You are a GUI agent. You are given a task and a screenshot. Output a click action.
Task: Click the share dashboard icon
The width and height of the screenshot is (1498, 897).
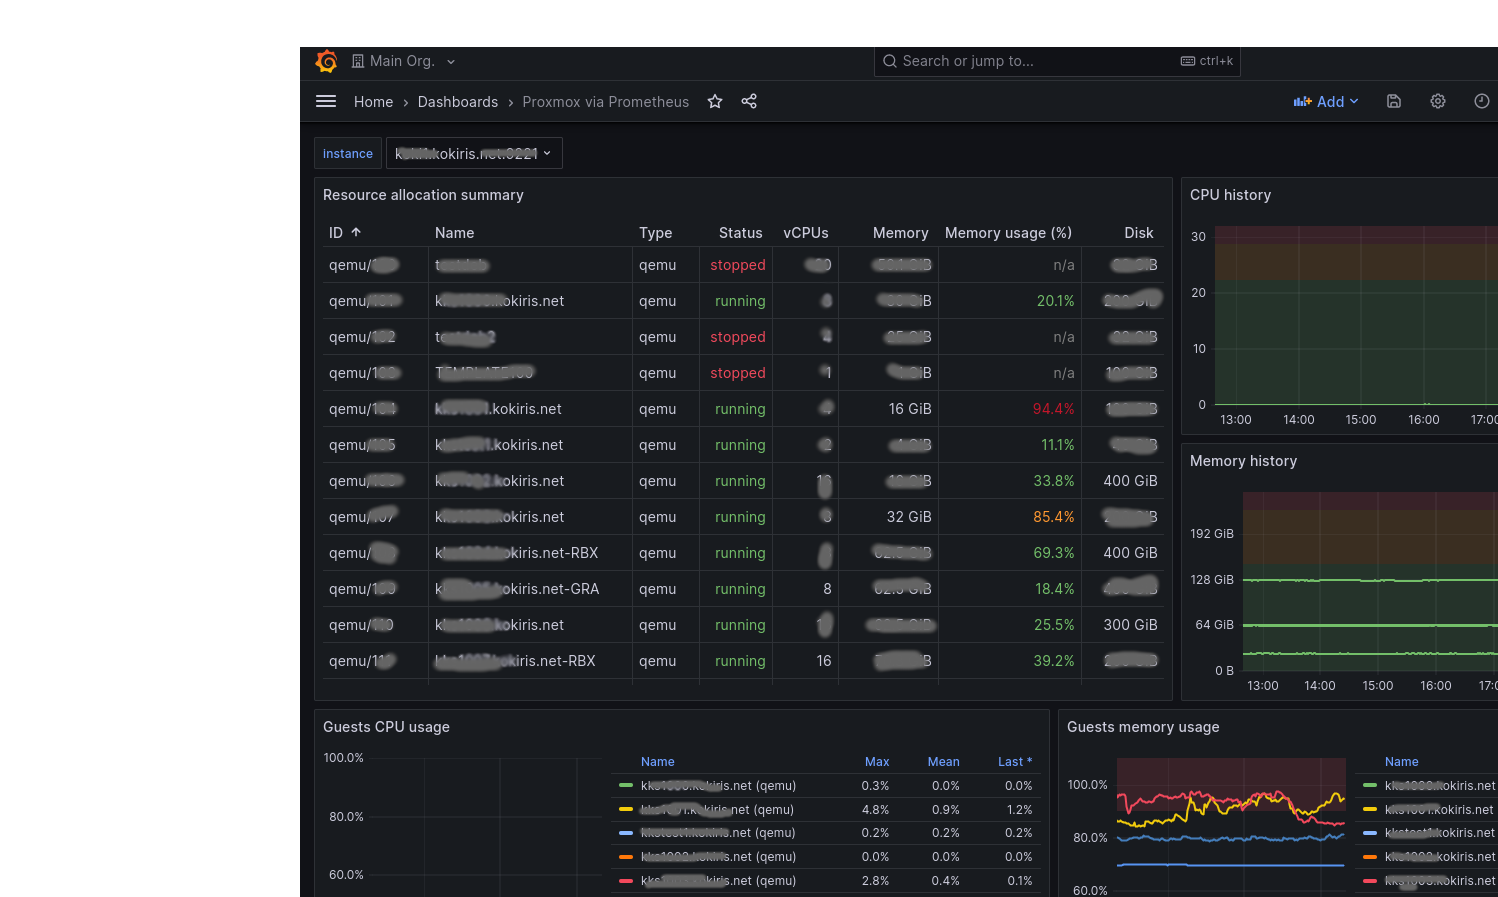pyautogui.click(x=749, y=101)
